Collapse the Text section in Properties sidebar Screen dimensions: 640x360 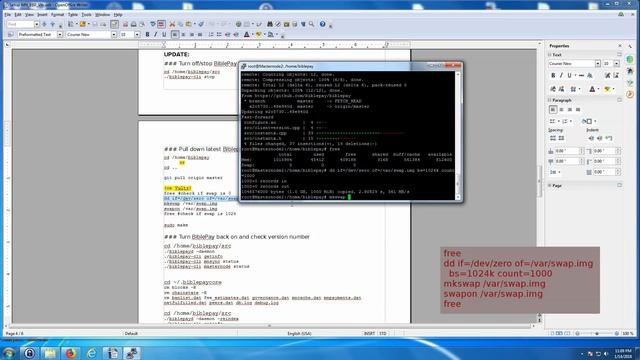(549, 55)
